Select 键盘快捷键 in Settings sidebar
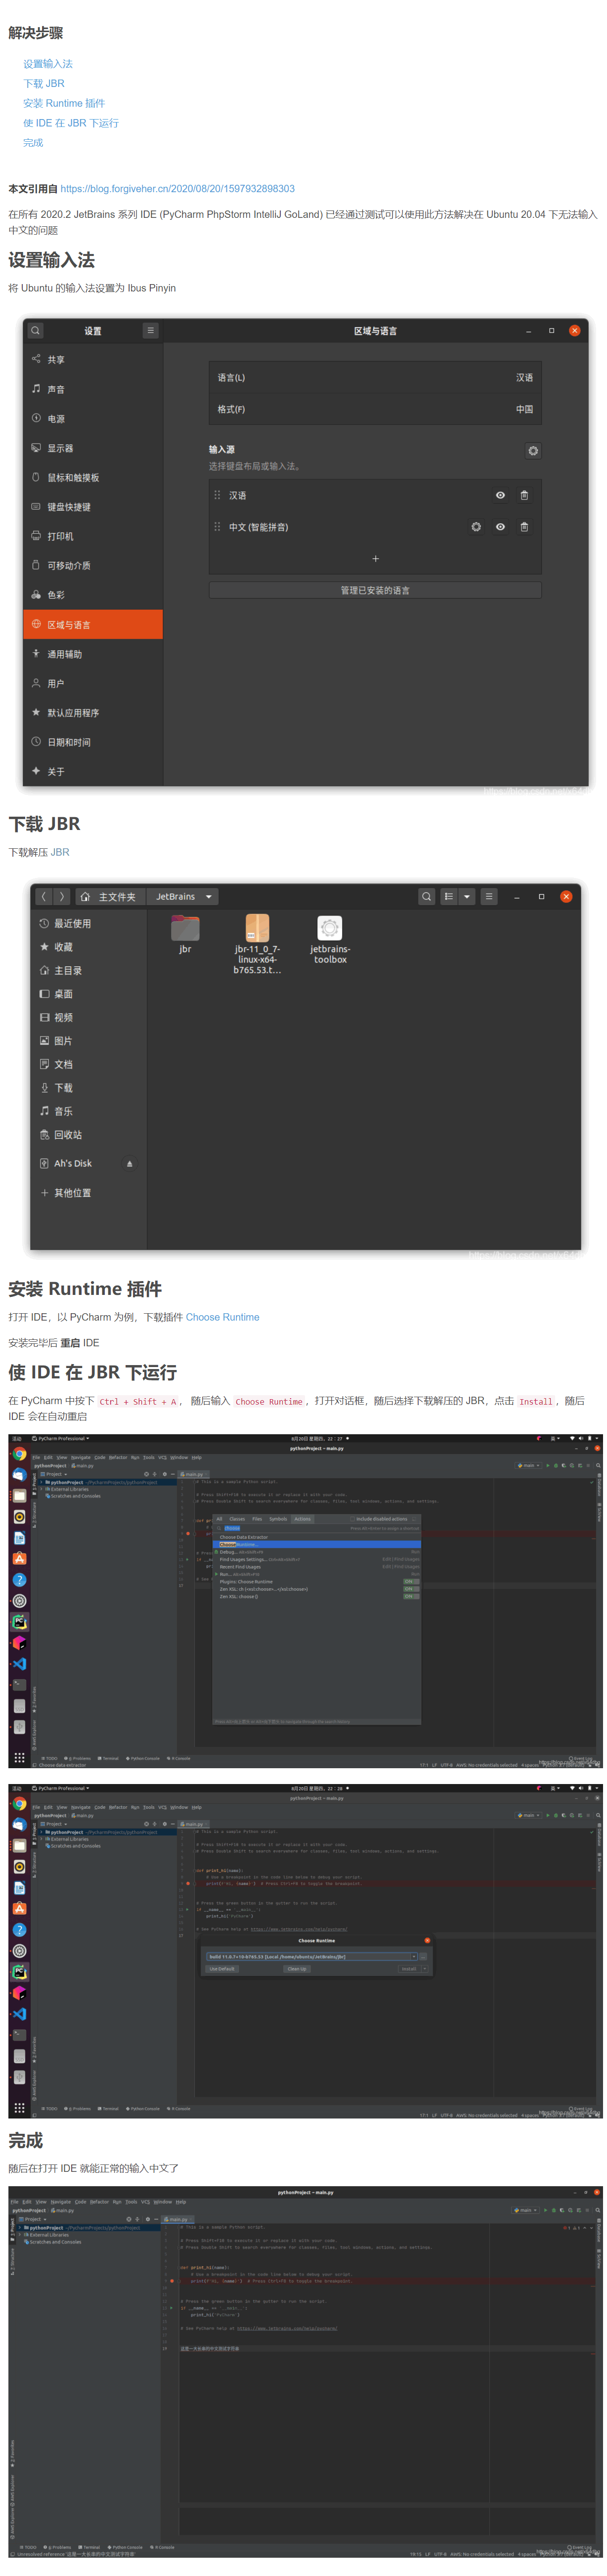 (93, 507)
